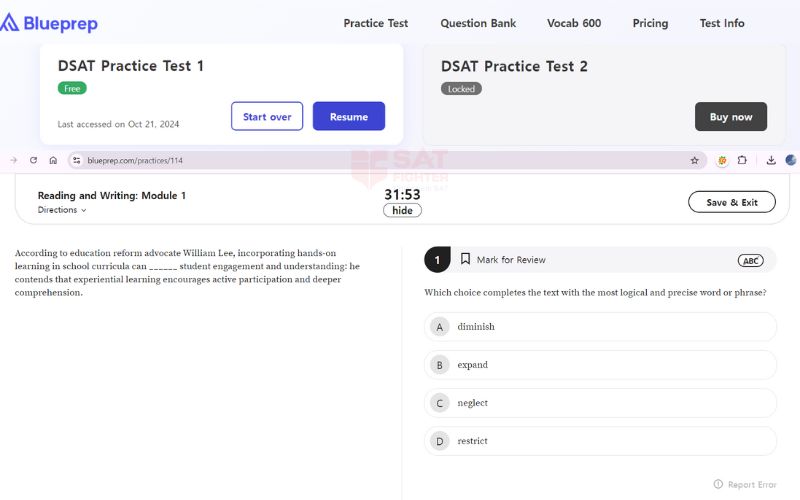Image resolution: width=800 pixels, height=500 pixels.
Task: Select answer choice A diminish
Action: click(x=600, y=327)
